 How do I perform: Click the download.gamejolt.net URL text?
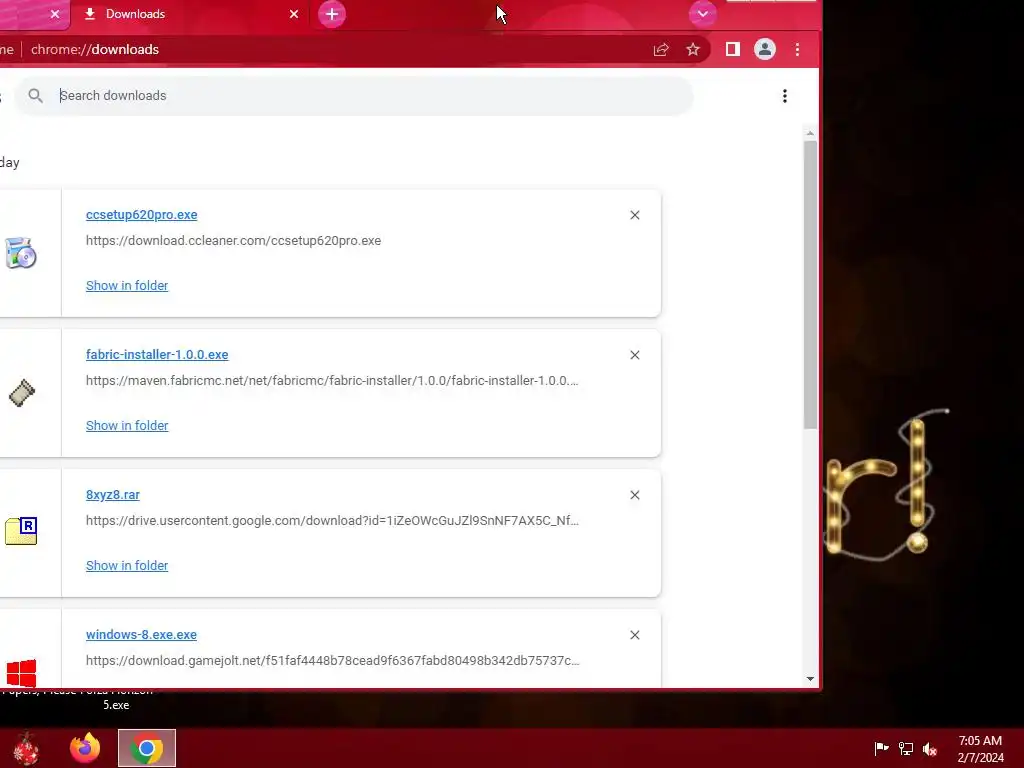point(332,660)
